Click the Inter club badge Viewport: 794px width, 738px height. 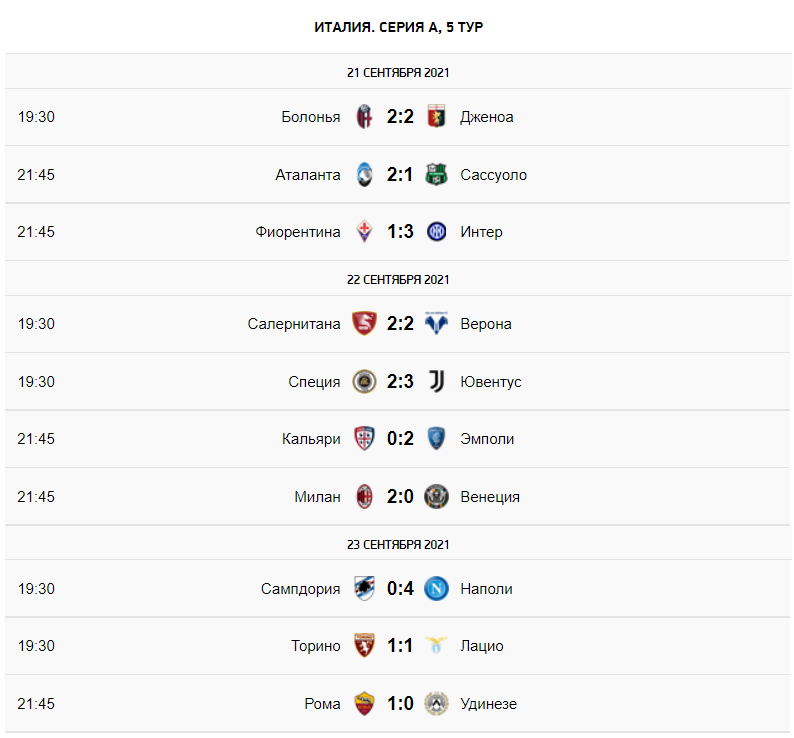pos(436,232)
